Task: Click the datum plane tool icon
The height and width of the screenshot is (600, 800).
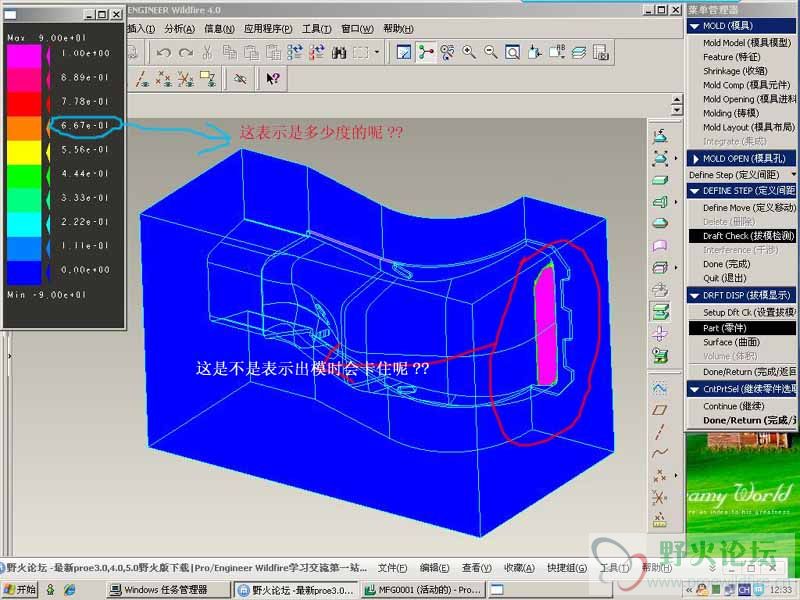Action: (659, 410)
